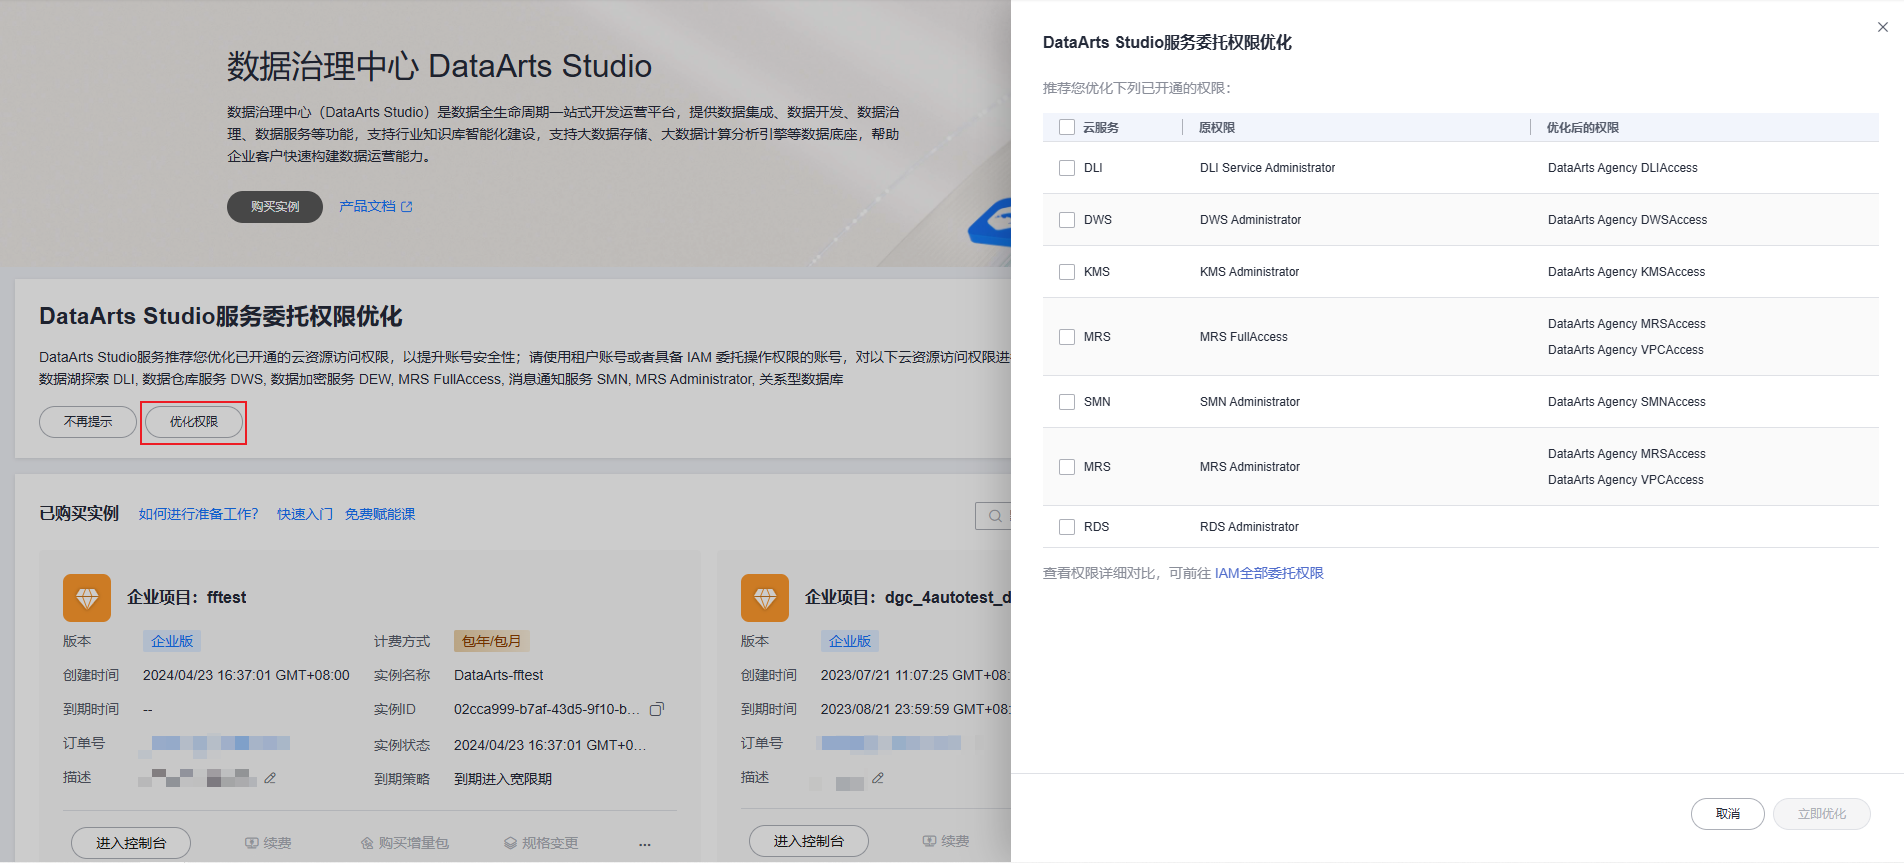Click 续费 for the dgc_4autotest instance
The width and height of the screenshot is (1904, 863).
(946, 841)
